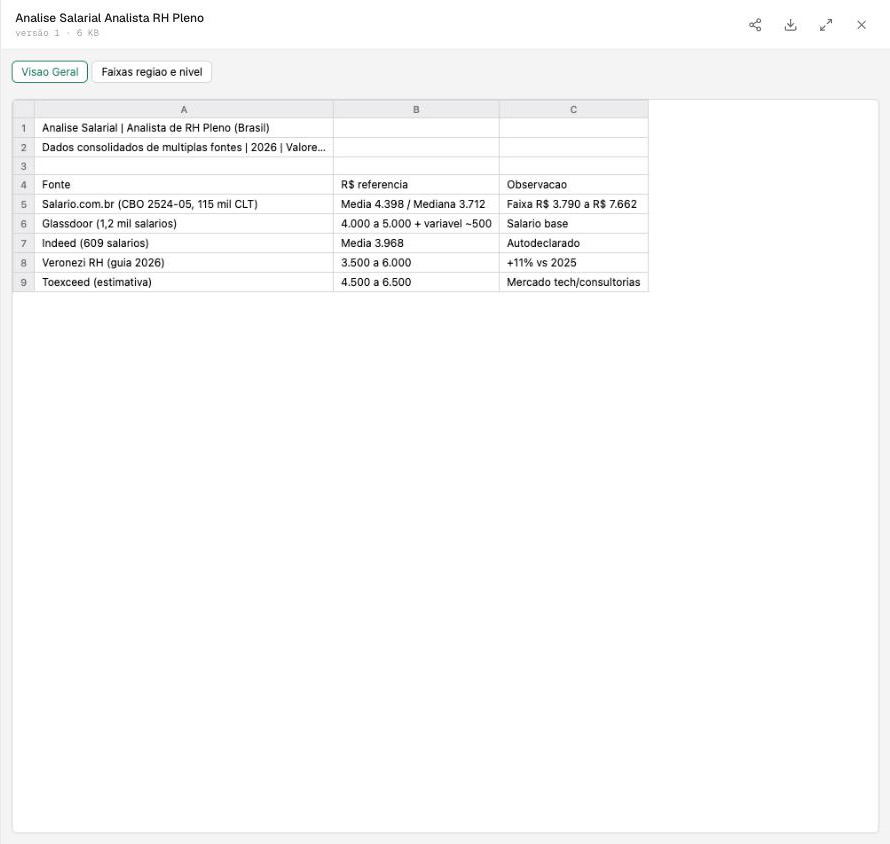Select the 'Media 3.968' cell
The height and width of the screenshot is (844, 890).
tap(416, 243)
